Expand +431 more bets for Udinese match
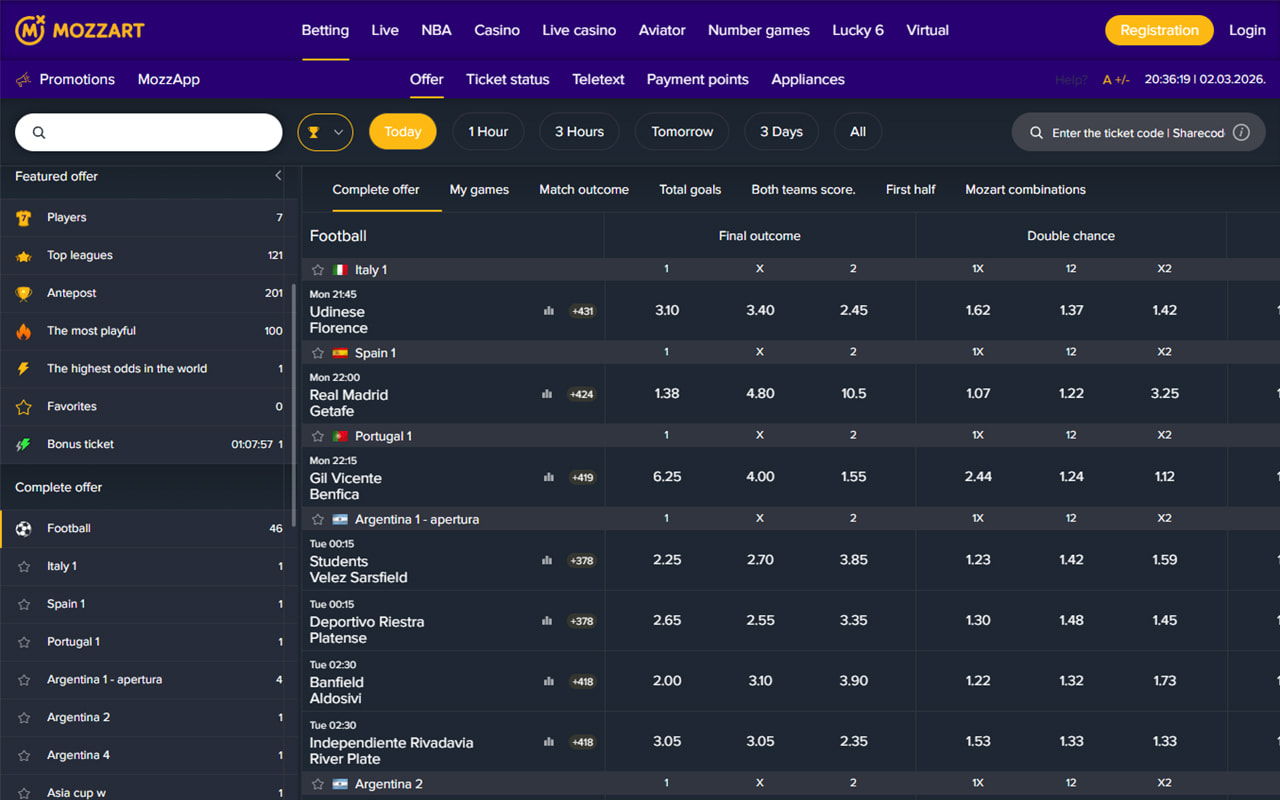The image size is (1280, 800). (x=582, y=311)
